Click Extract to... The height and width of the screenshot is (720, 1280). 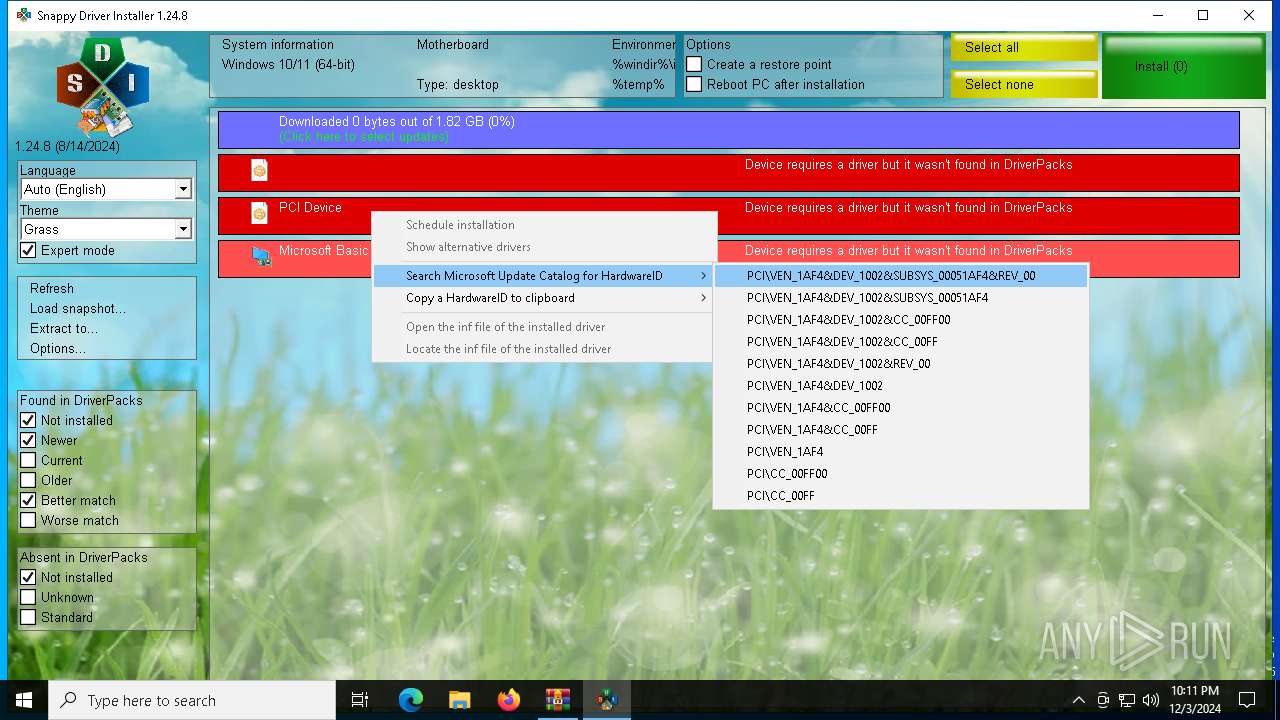tap(64, 328)
